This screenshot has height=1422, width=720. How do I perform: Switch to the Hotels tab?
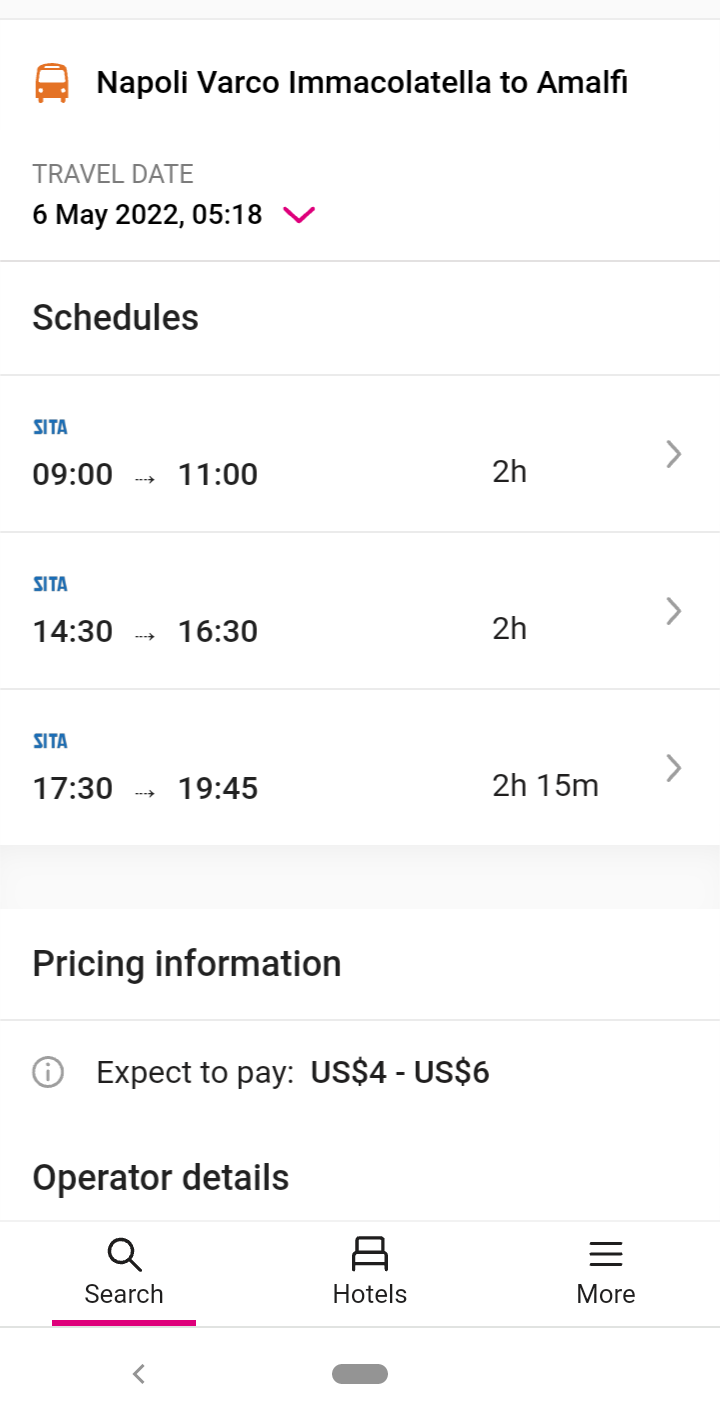coord(370,1294)
